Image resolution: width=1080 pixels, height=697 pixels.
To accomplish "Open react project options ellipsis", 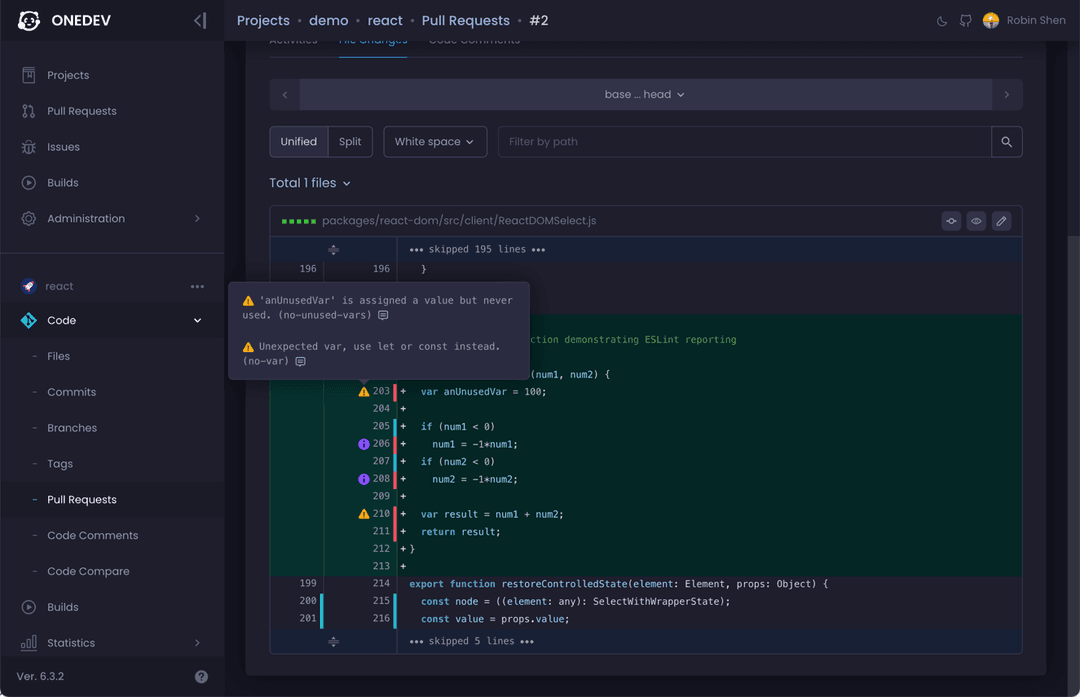I will [197, 287].
